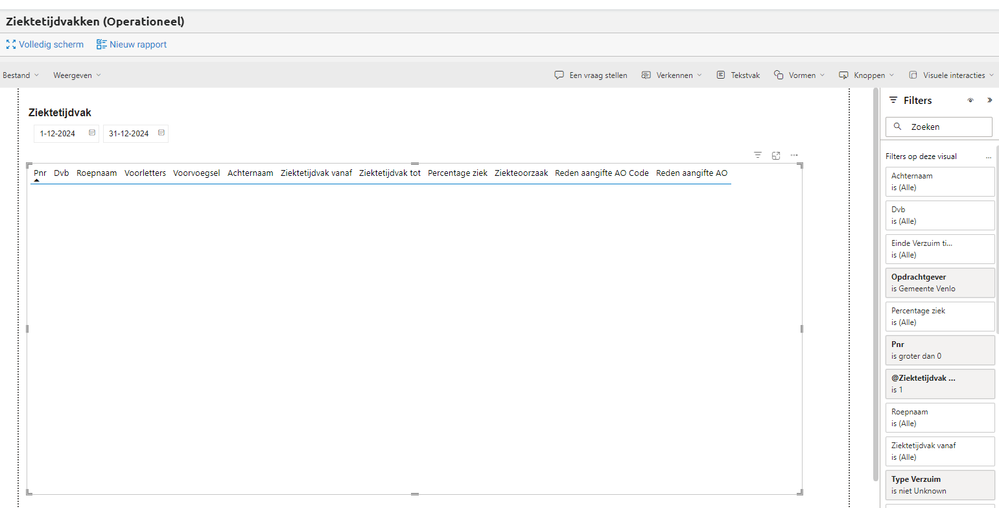This screenshot has height=508, width=999.
Task: Click Een vraag stellen button
Action: pos(591,75)
